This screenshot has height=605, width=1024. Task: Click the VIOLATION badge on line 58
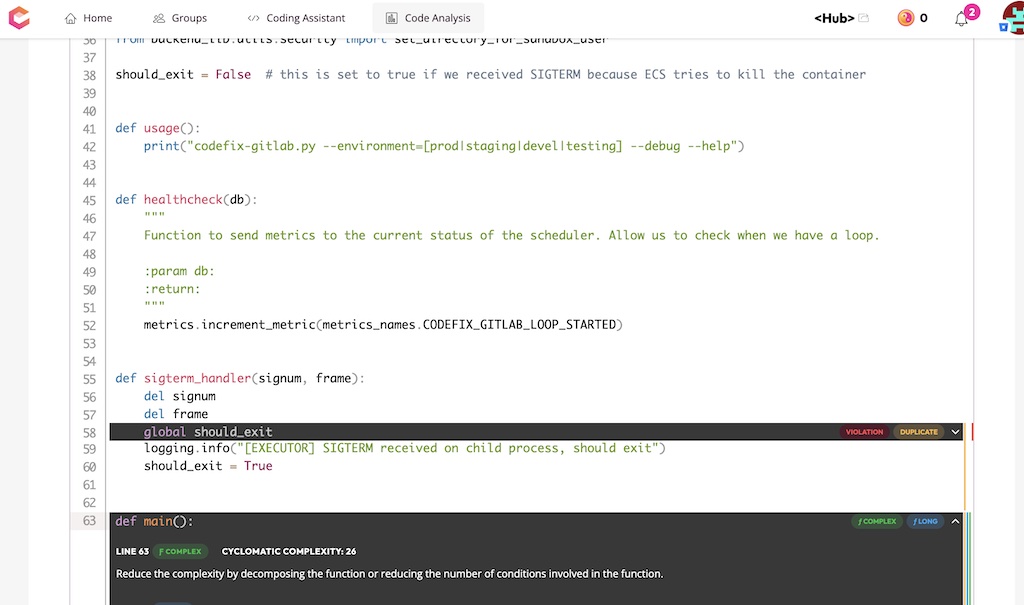[864, 432]
